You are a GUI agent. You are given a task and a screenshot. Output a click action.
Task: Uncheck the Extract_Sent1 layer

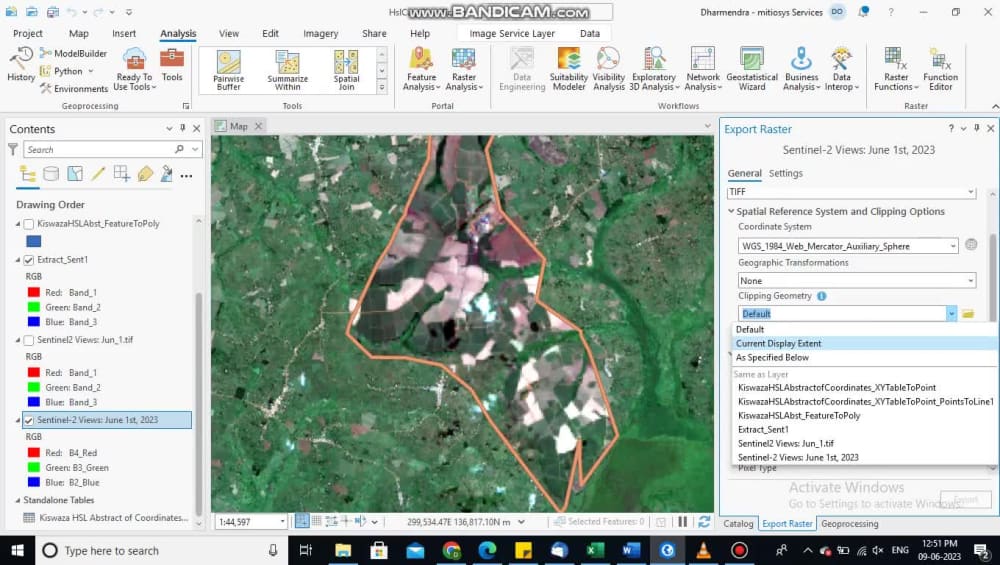(x=29, y=260)
